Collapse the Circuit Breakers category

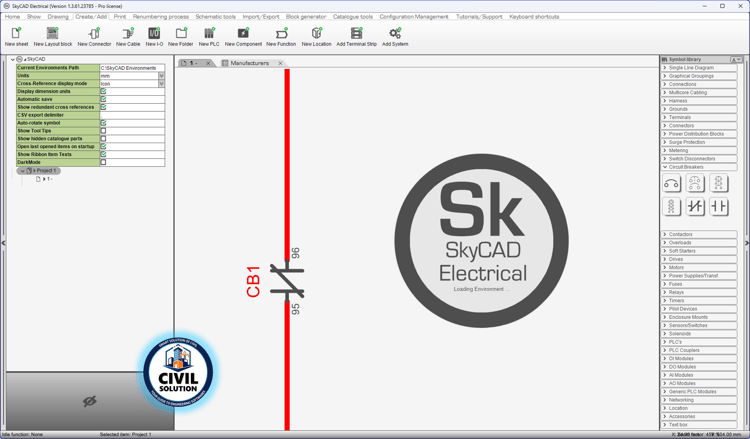699,167
